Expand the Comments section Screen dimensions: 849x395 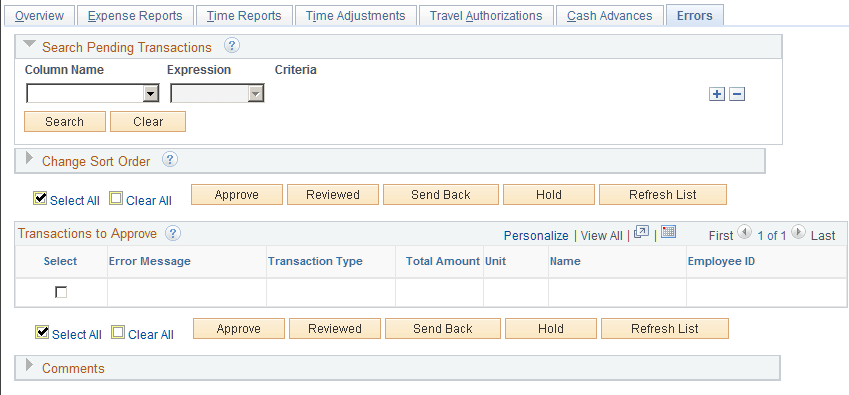(30, 366)
